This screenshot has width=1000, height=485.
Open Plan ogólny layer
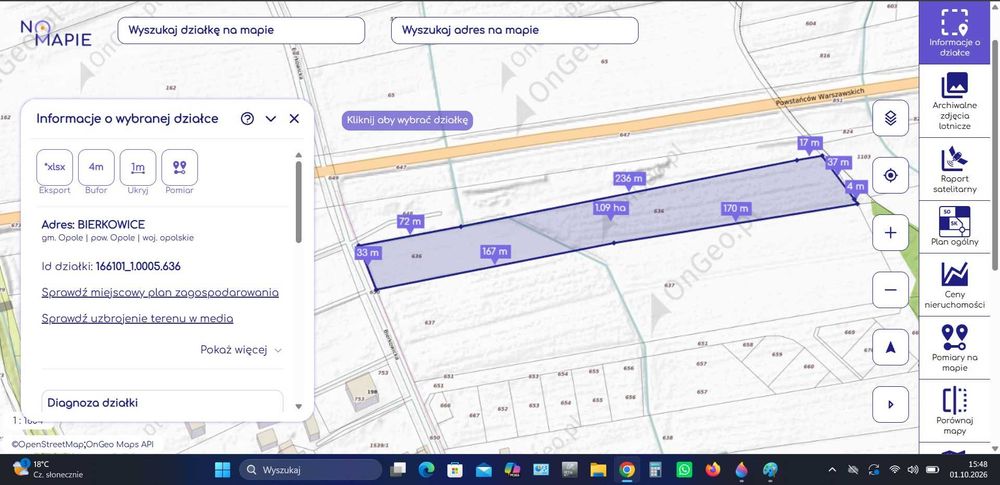[954, 227]
